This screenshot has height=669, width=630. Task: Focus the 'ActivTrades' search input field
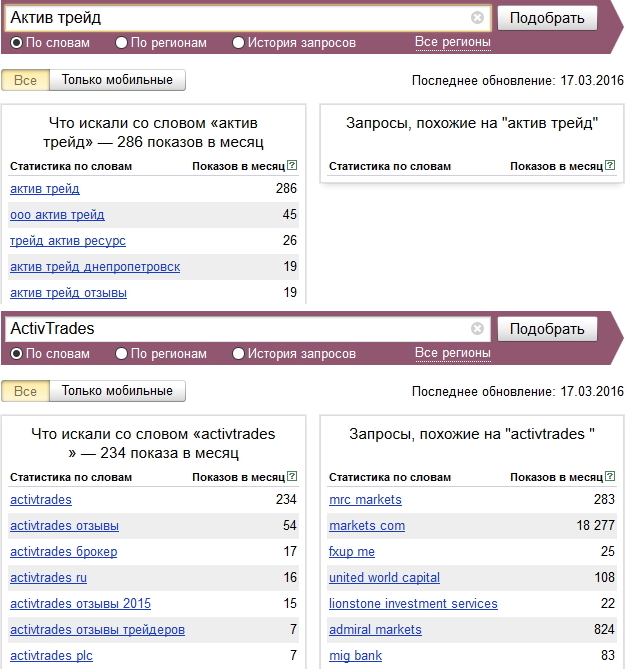239,329
